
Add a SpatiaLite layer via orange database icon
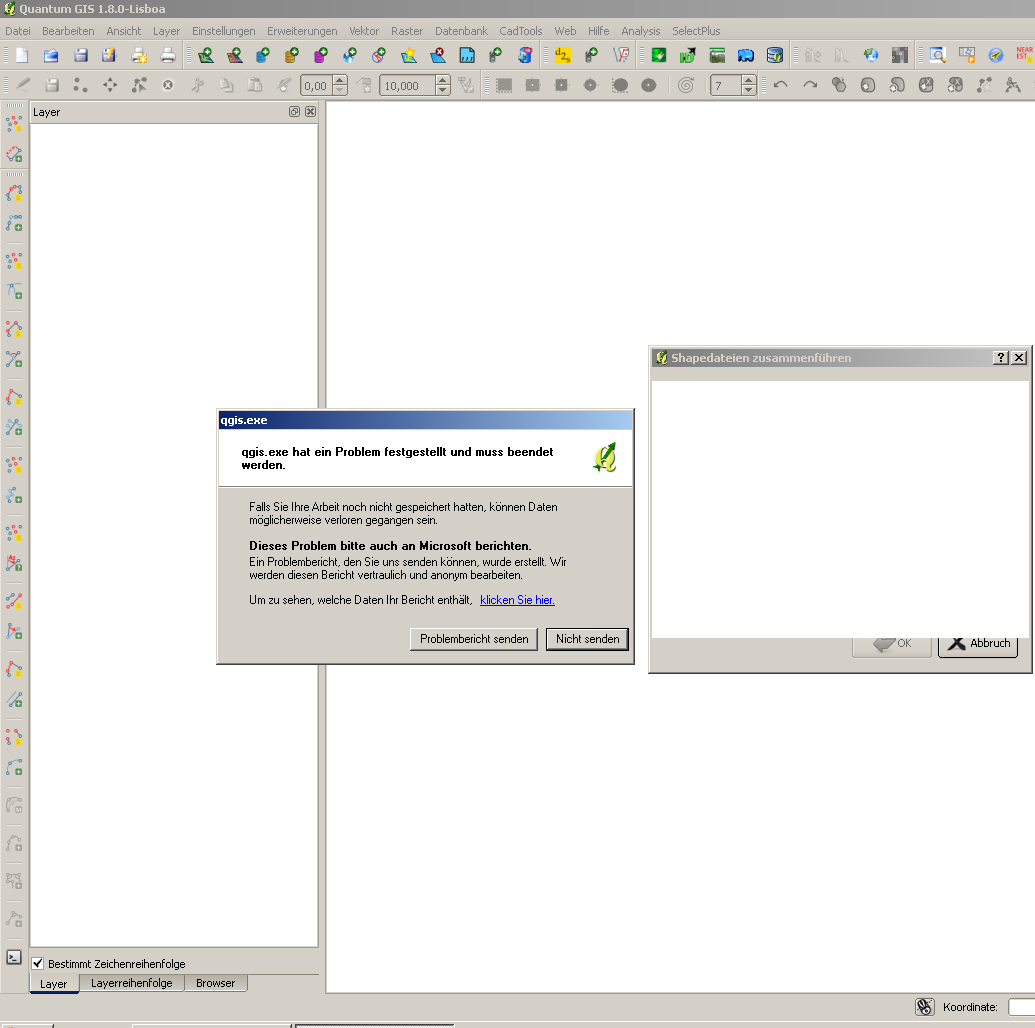coord(291,55)
